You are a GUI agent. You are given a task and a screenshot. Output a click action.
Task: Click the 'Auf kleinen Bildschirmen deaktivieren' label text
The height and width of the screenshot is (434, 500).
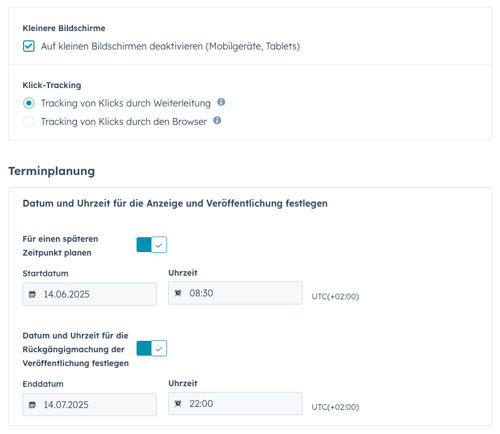pos(170,46)
